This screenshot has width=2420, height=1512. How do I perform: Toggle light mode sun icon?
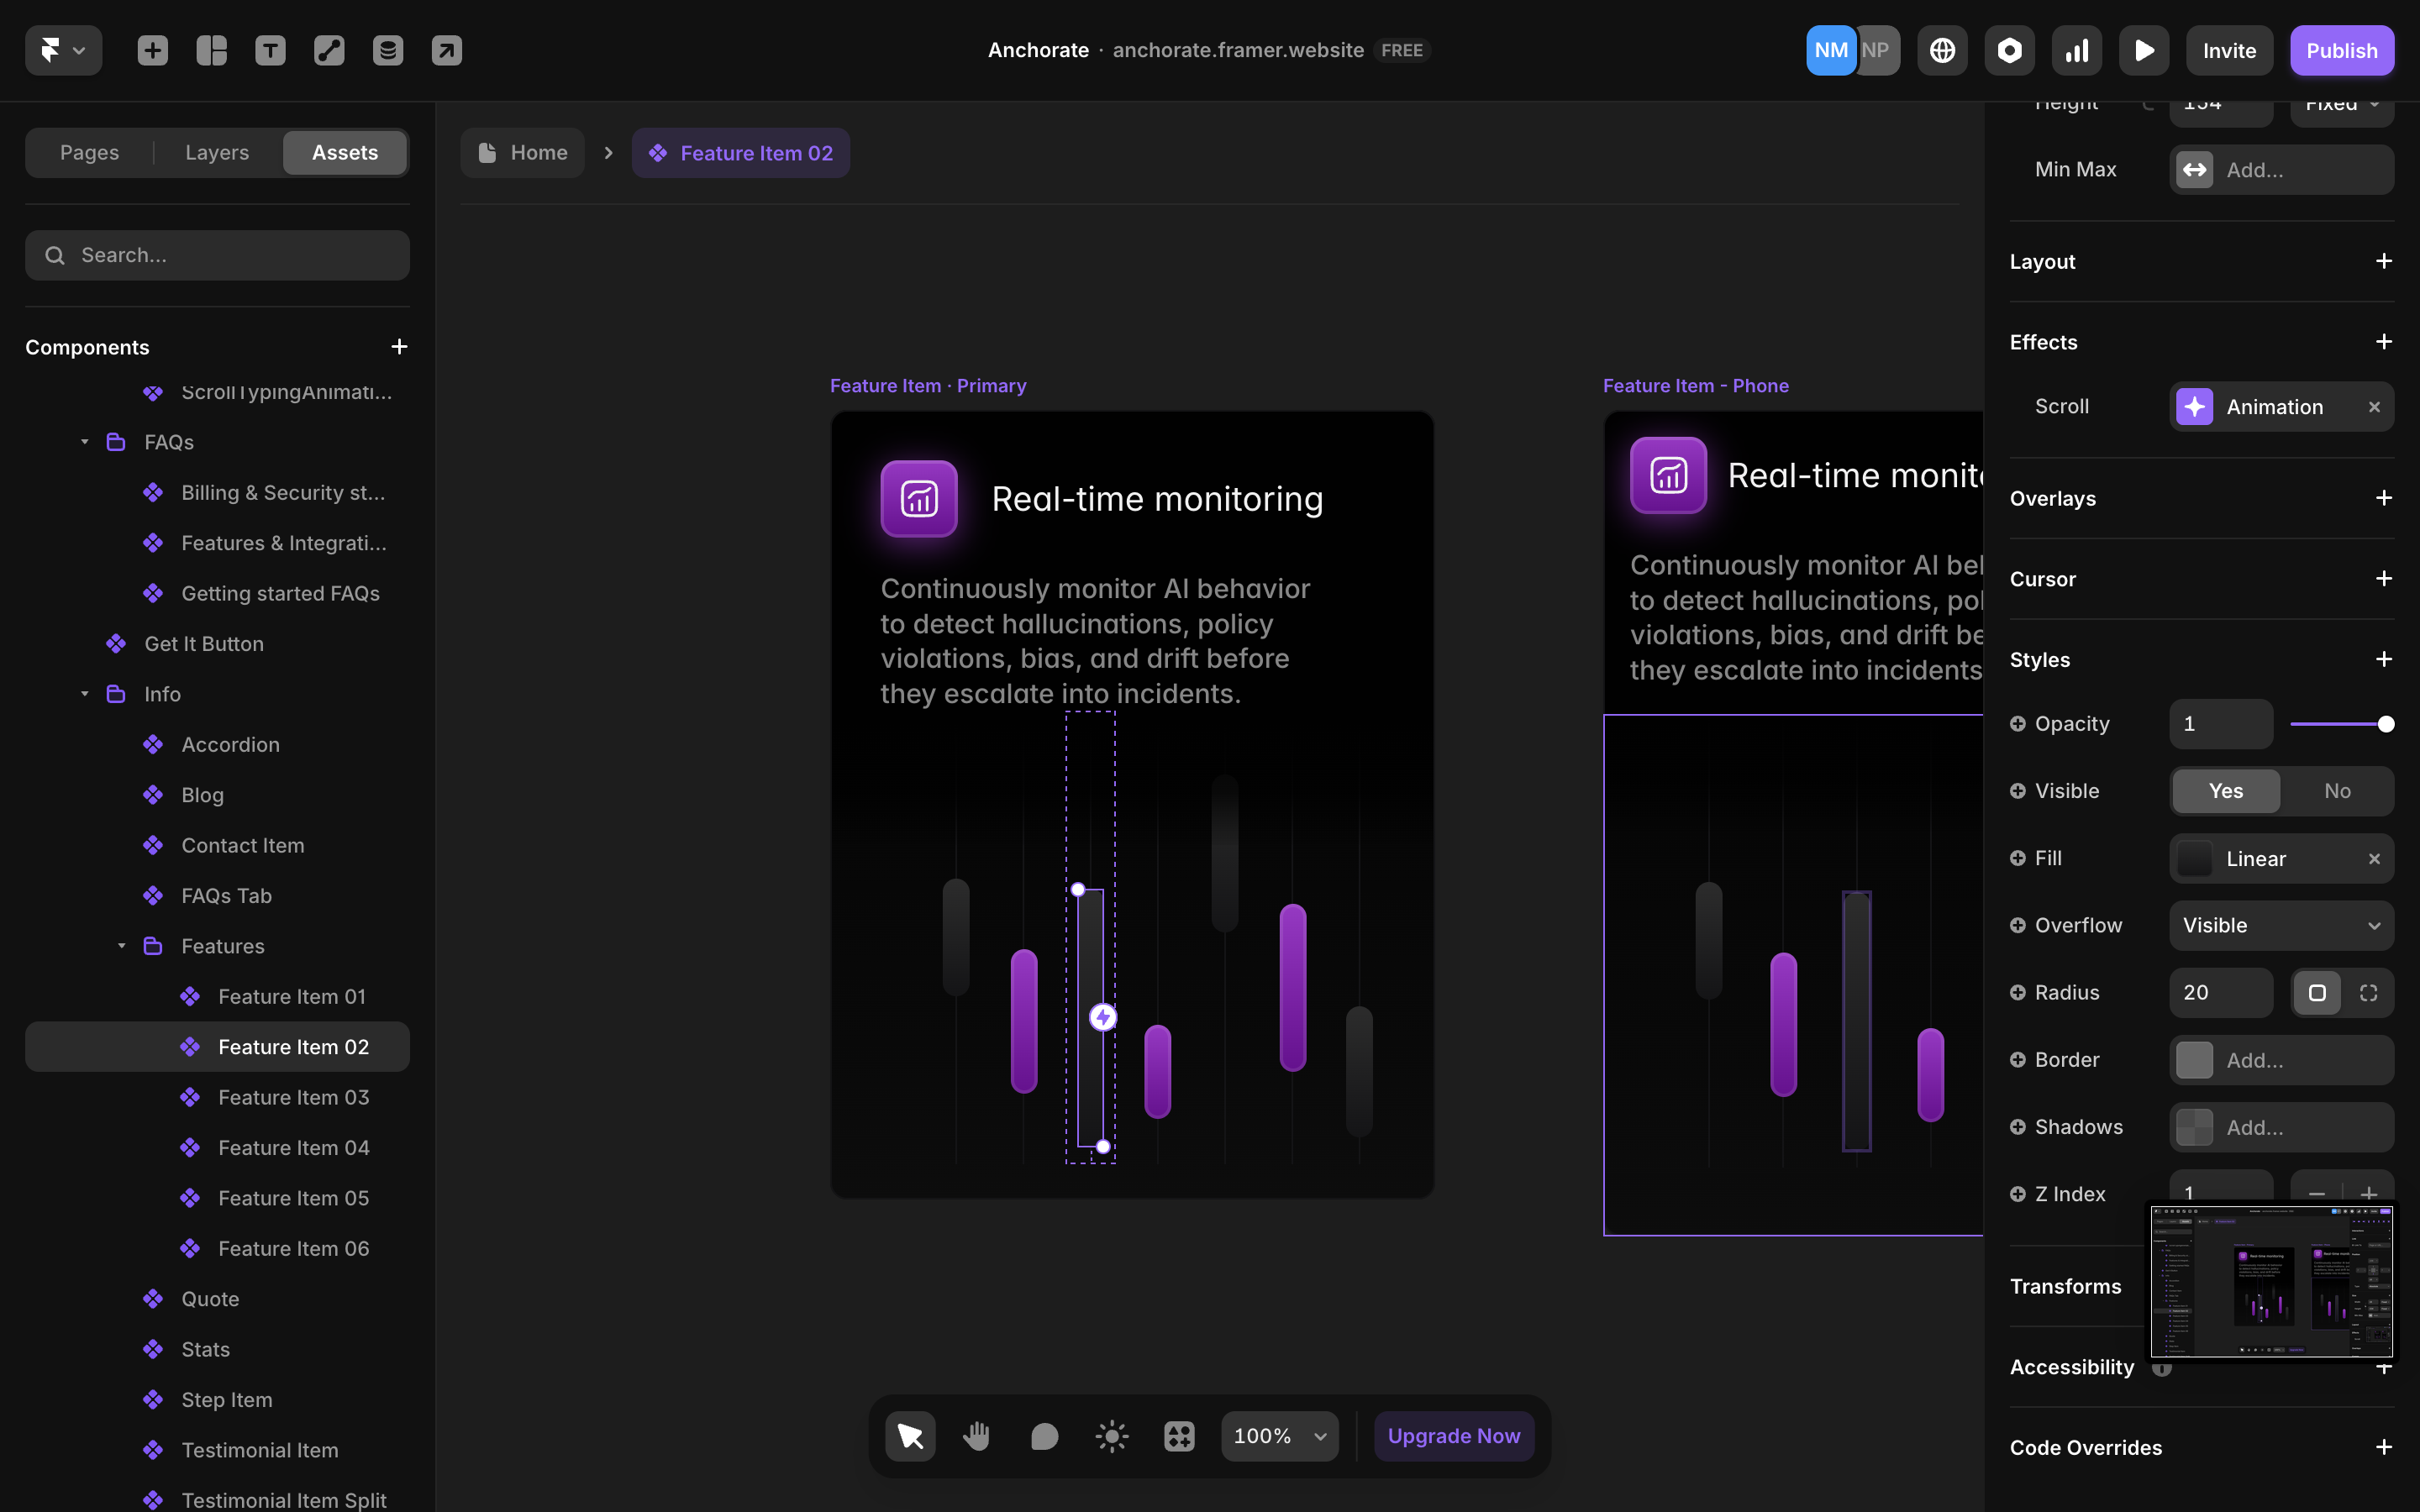pyautogui.click(x=1111, y=1436)
